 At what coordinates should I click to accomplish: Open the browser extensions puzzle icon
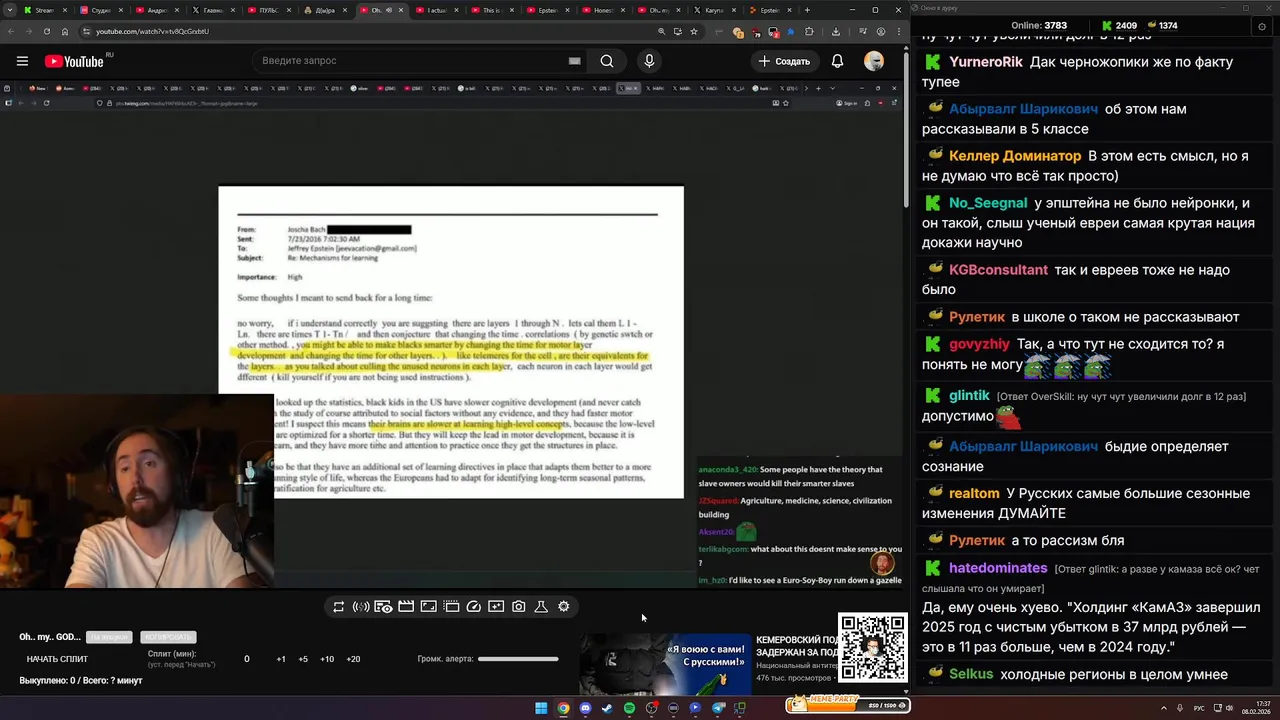pyautogui.click(x=810, y=31)
